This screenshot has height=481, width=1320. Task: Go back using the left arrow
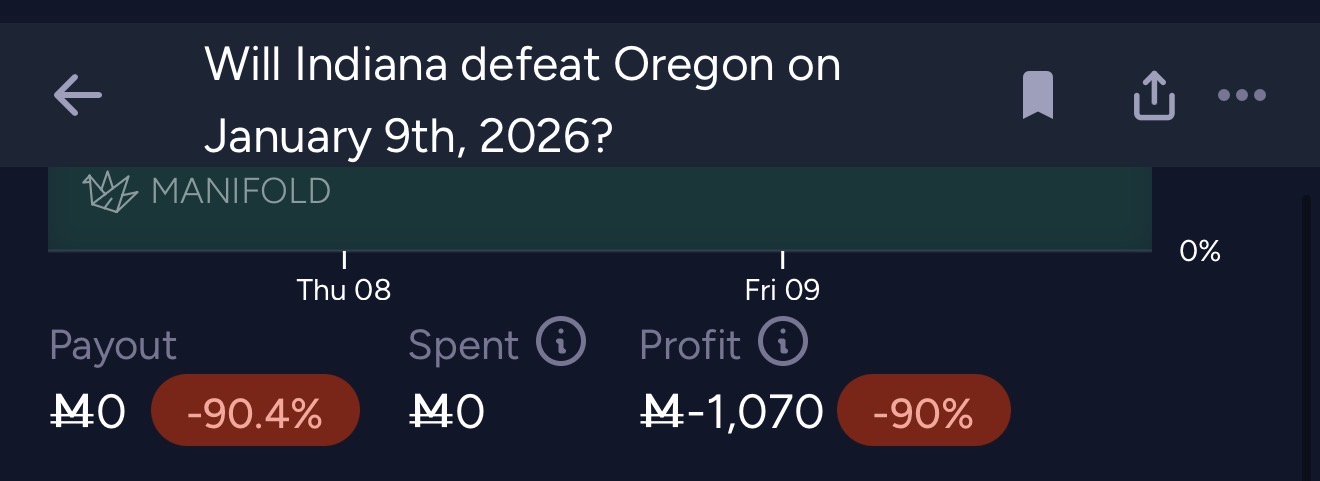point(77,97)
